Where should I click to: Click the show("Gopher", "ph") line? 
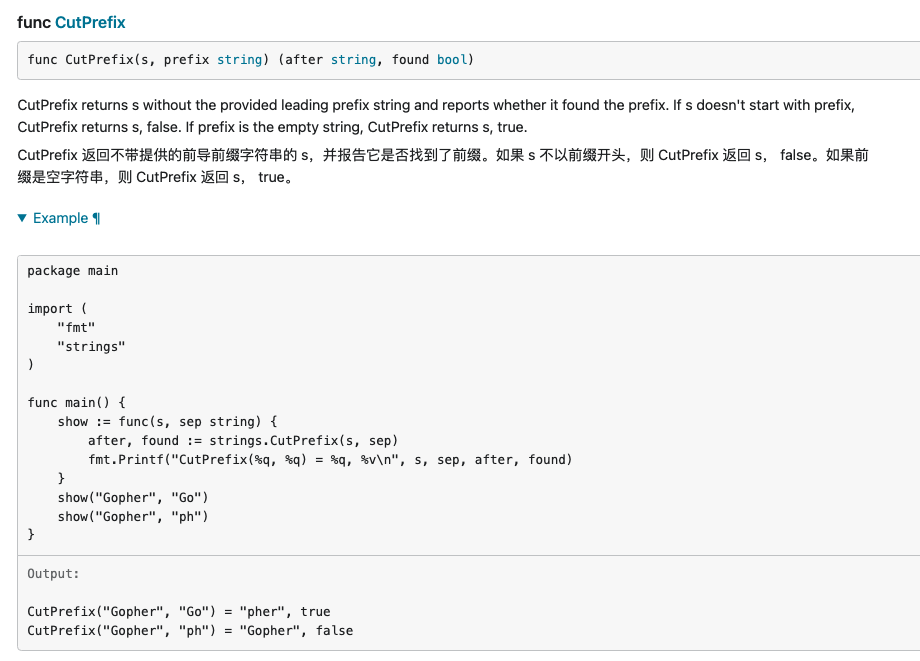[133, 517]
